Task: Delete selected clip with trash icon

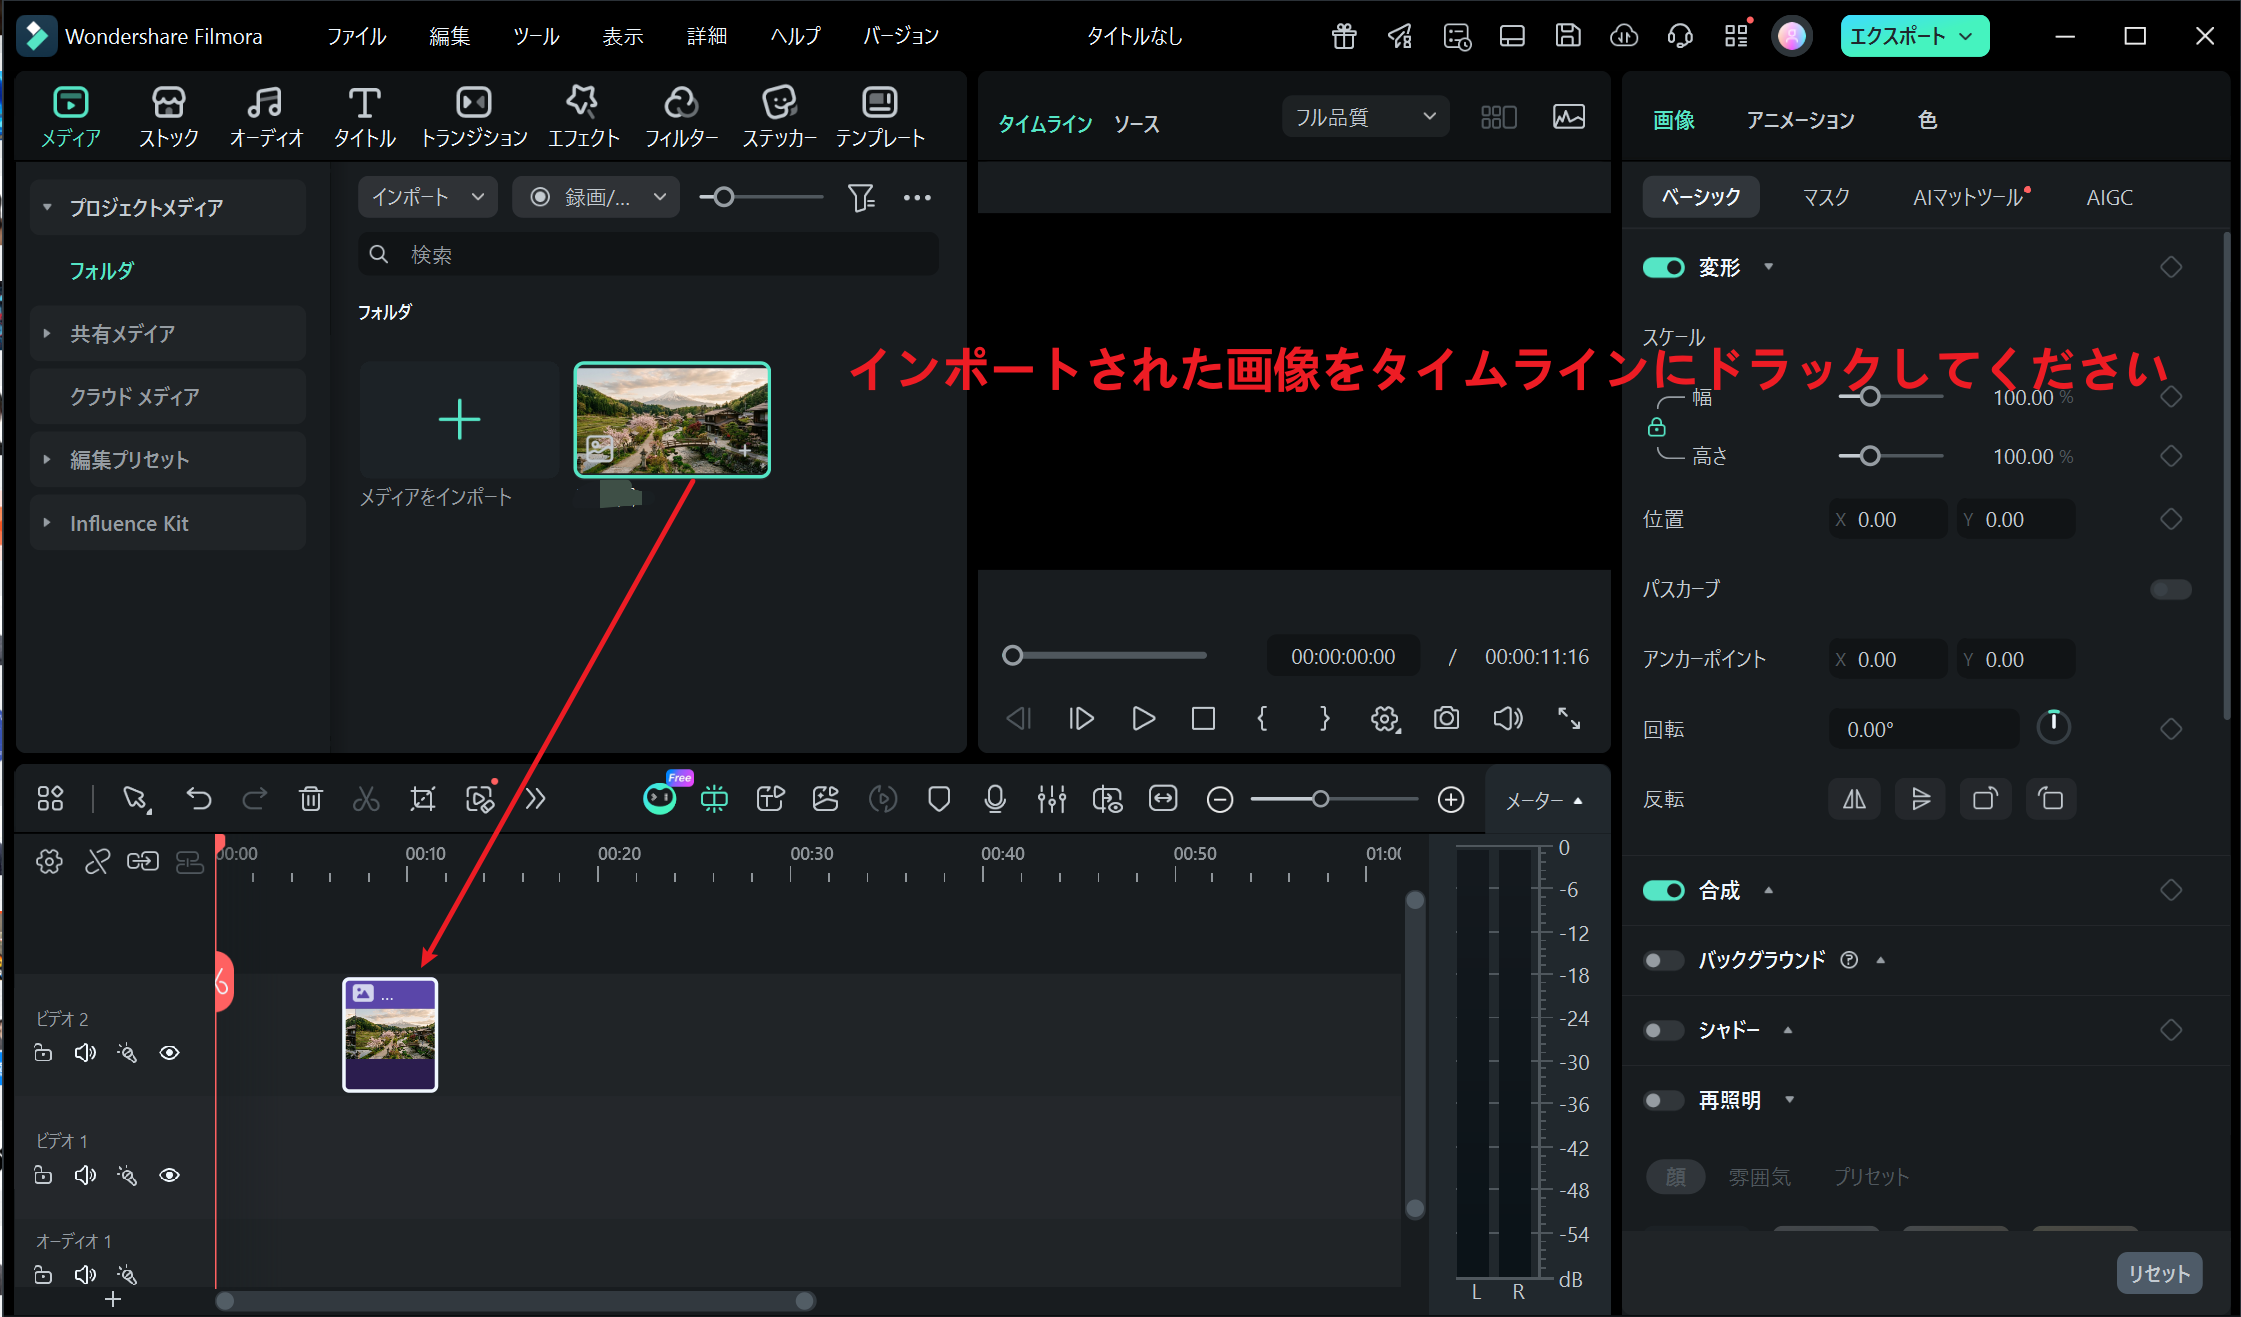Action: coord(311,799)
